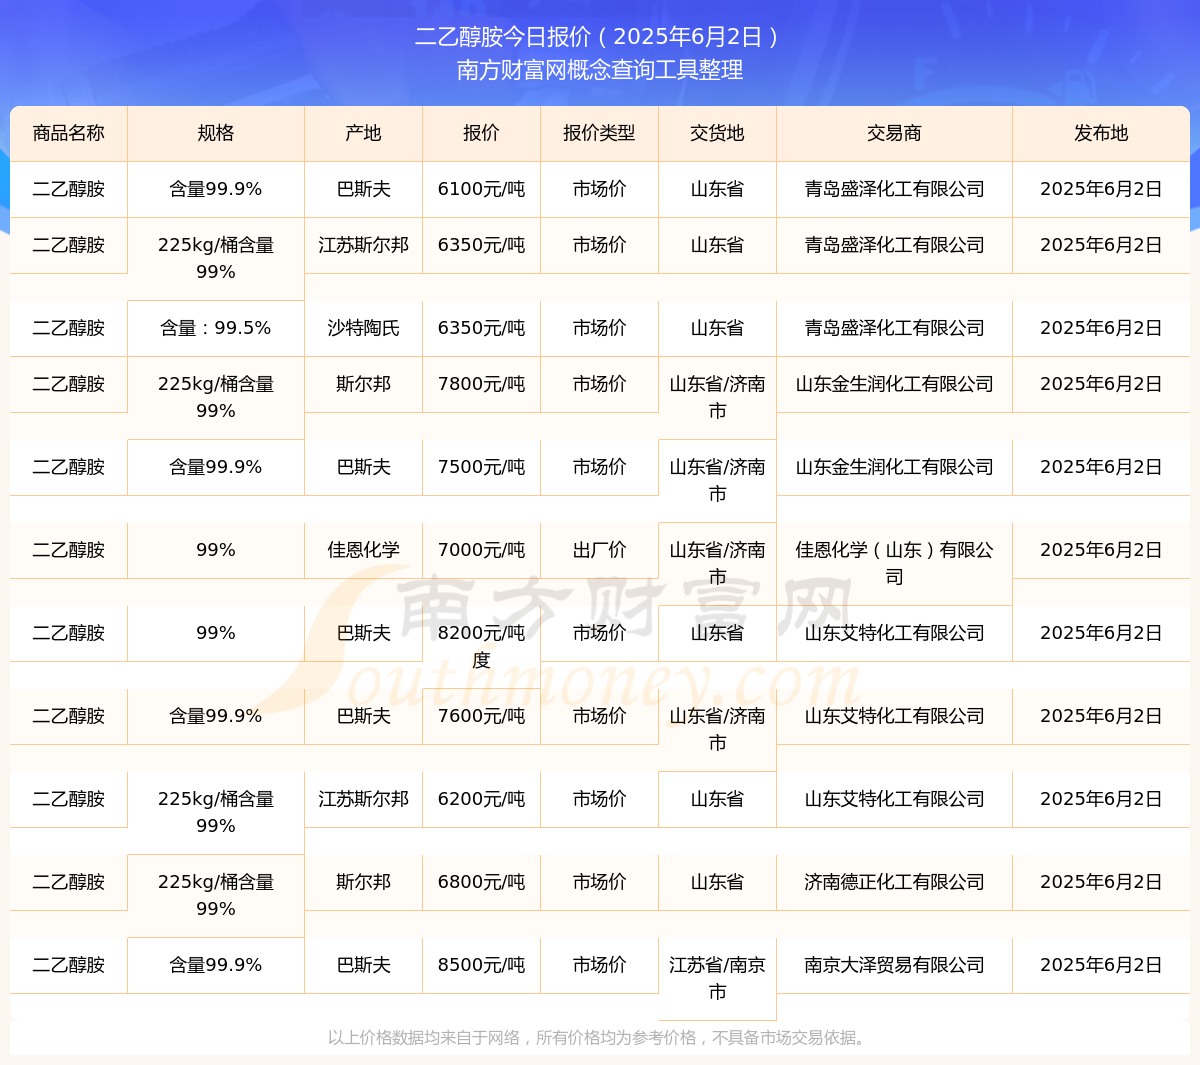Image resolution: width=1200 pixels, height=1065 pixels.
Task: Click the title 二乙醇胺今日报价（2025年6月2日）
Action: (599, 37)
